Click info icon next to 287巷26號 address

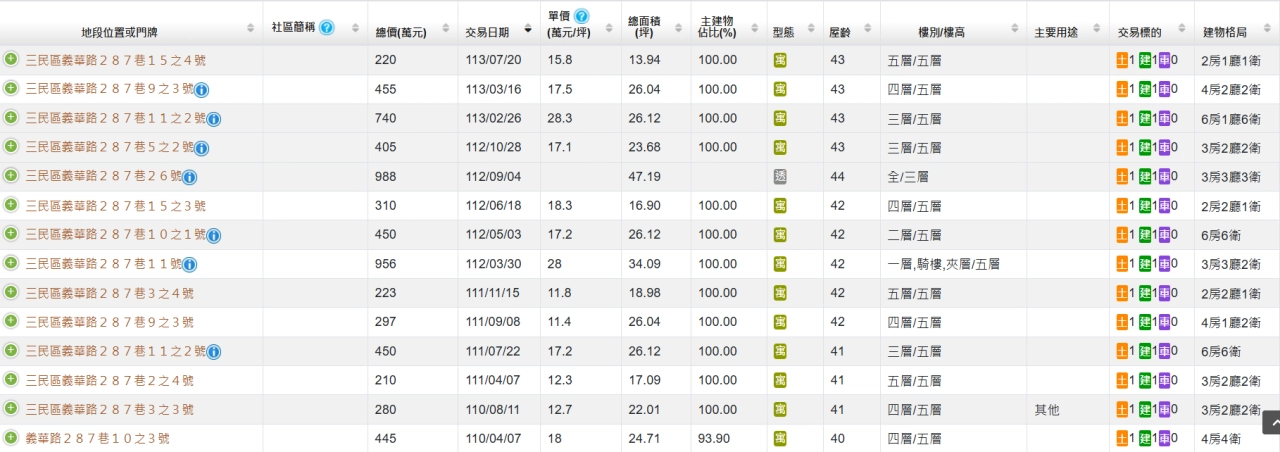190,177
